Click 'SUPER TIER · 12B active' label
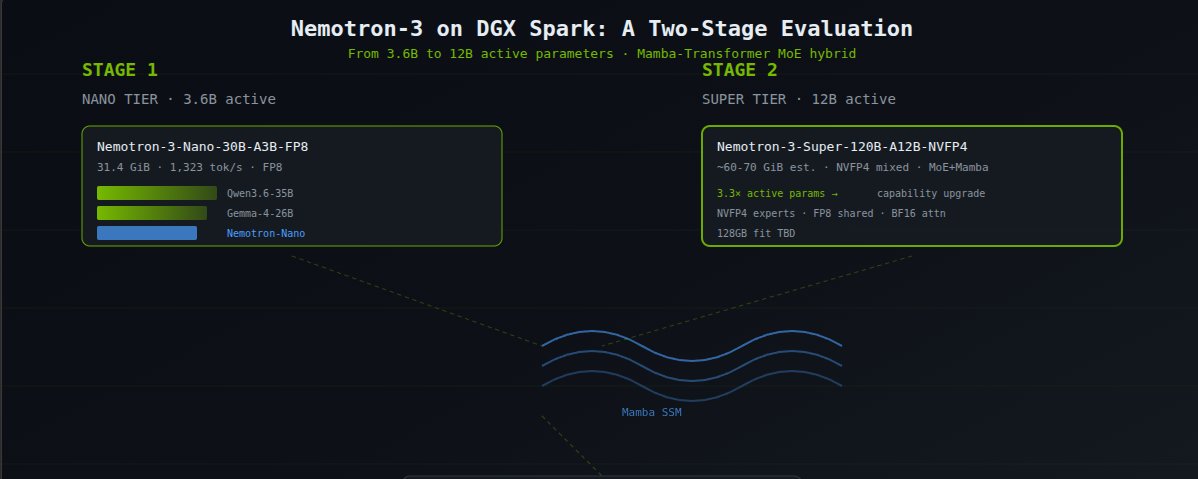Viewport: 1198px width, 479px height. (x=798, y=99)
